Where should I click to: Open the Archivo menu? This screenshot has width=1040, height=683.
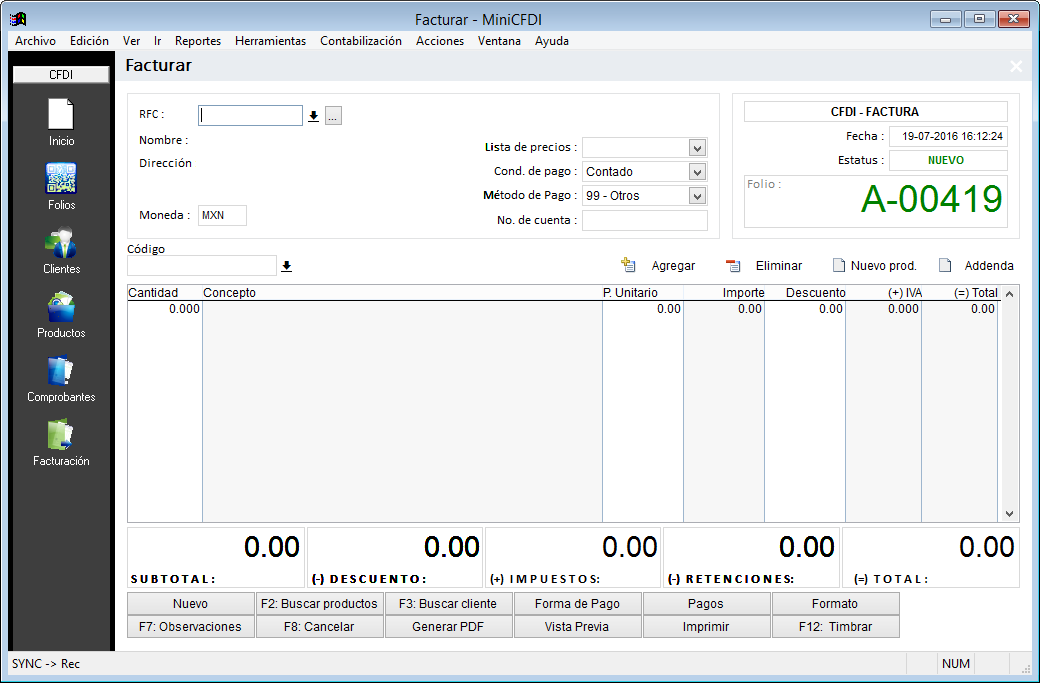[x=35, y=41]
